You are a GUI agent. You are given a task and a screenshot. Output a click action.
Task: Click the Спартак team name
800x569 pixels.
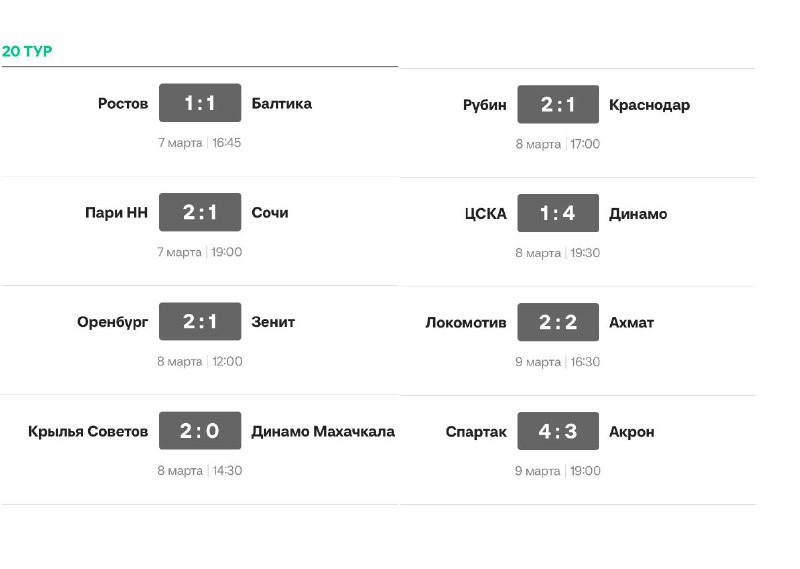(476, 432)
